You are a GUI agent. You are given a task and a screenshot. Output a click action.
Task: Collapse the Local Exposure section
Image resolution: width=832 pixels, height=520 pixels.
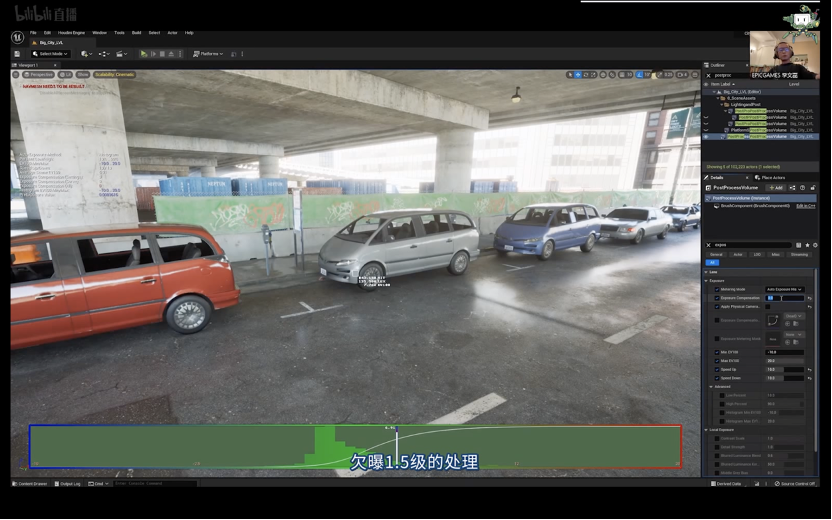click(x=706, y=430)
